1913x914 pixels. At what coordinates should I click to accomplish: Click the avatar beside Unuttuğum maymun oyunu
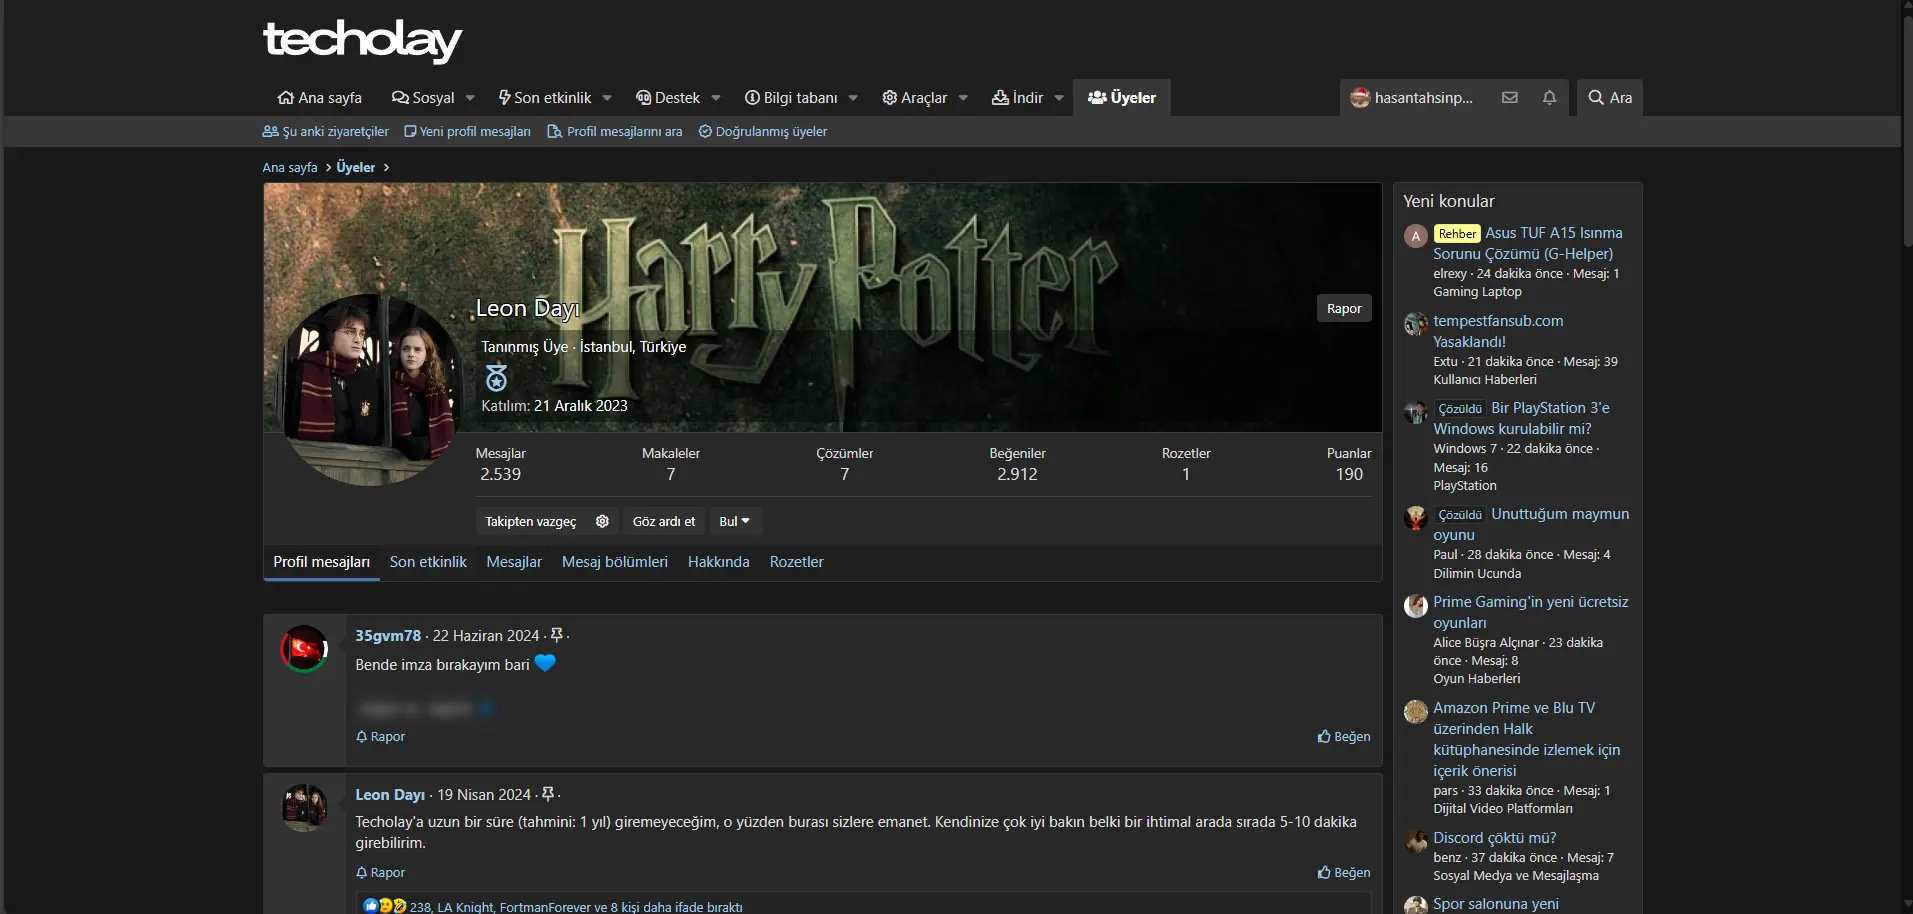(x=1415, y=517)
